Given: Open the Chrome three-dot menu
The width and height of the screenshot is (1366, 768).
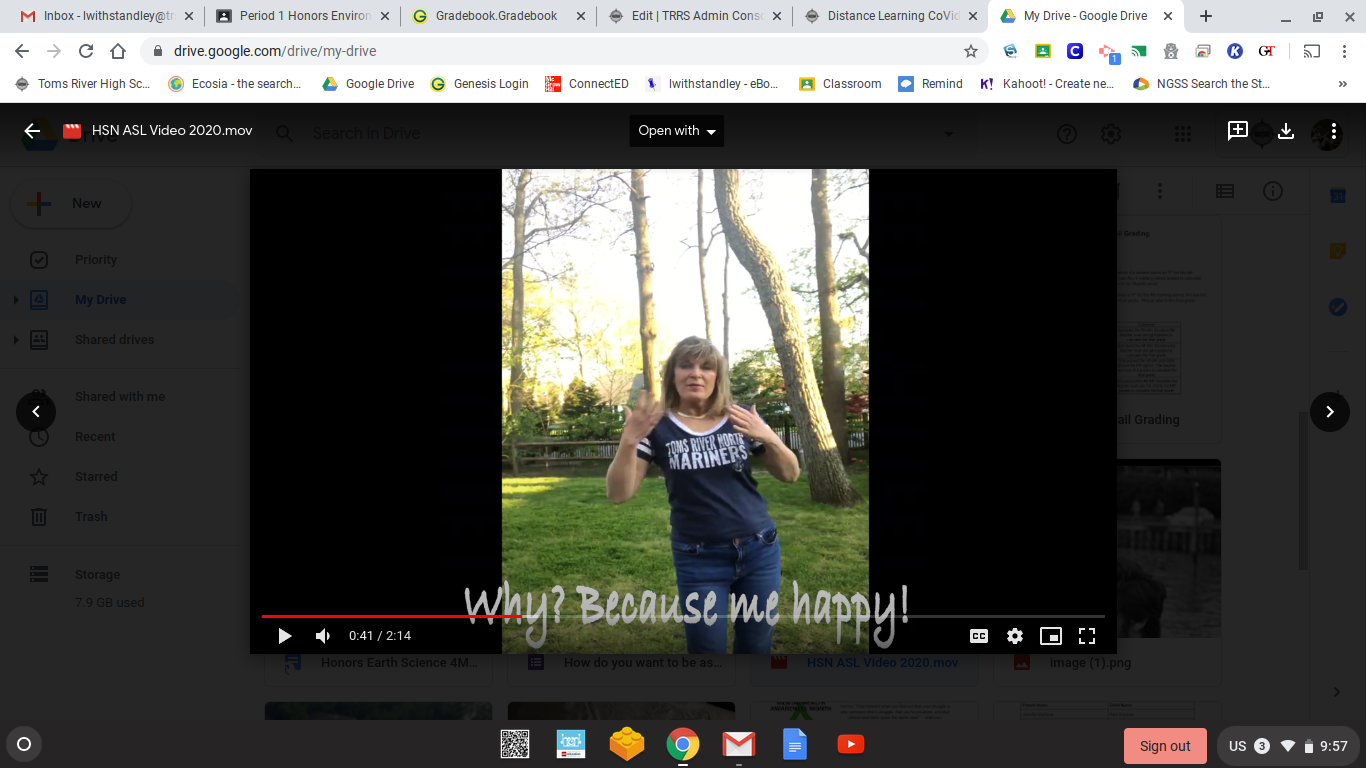Looking at the screenshot, I should pyautogui.click(x=1343, y=51).
